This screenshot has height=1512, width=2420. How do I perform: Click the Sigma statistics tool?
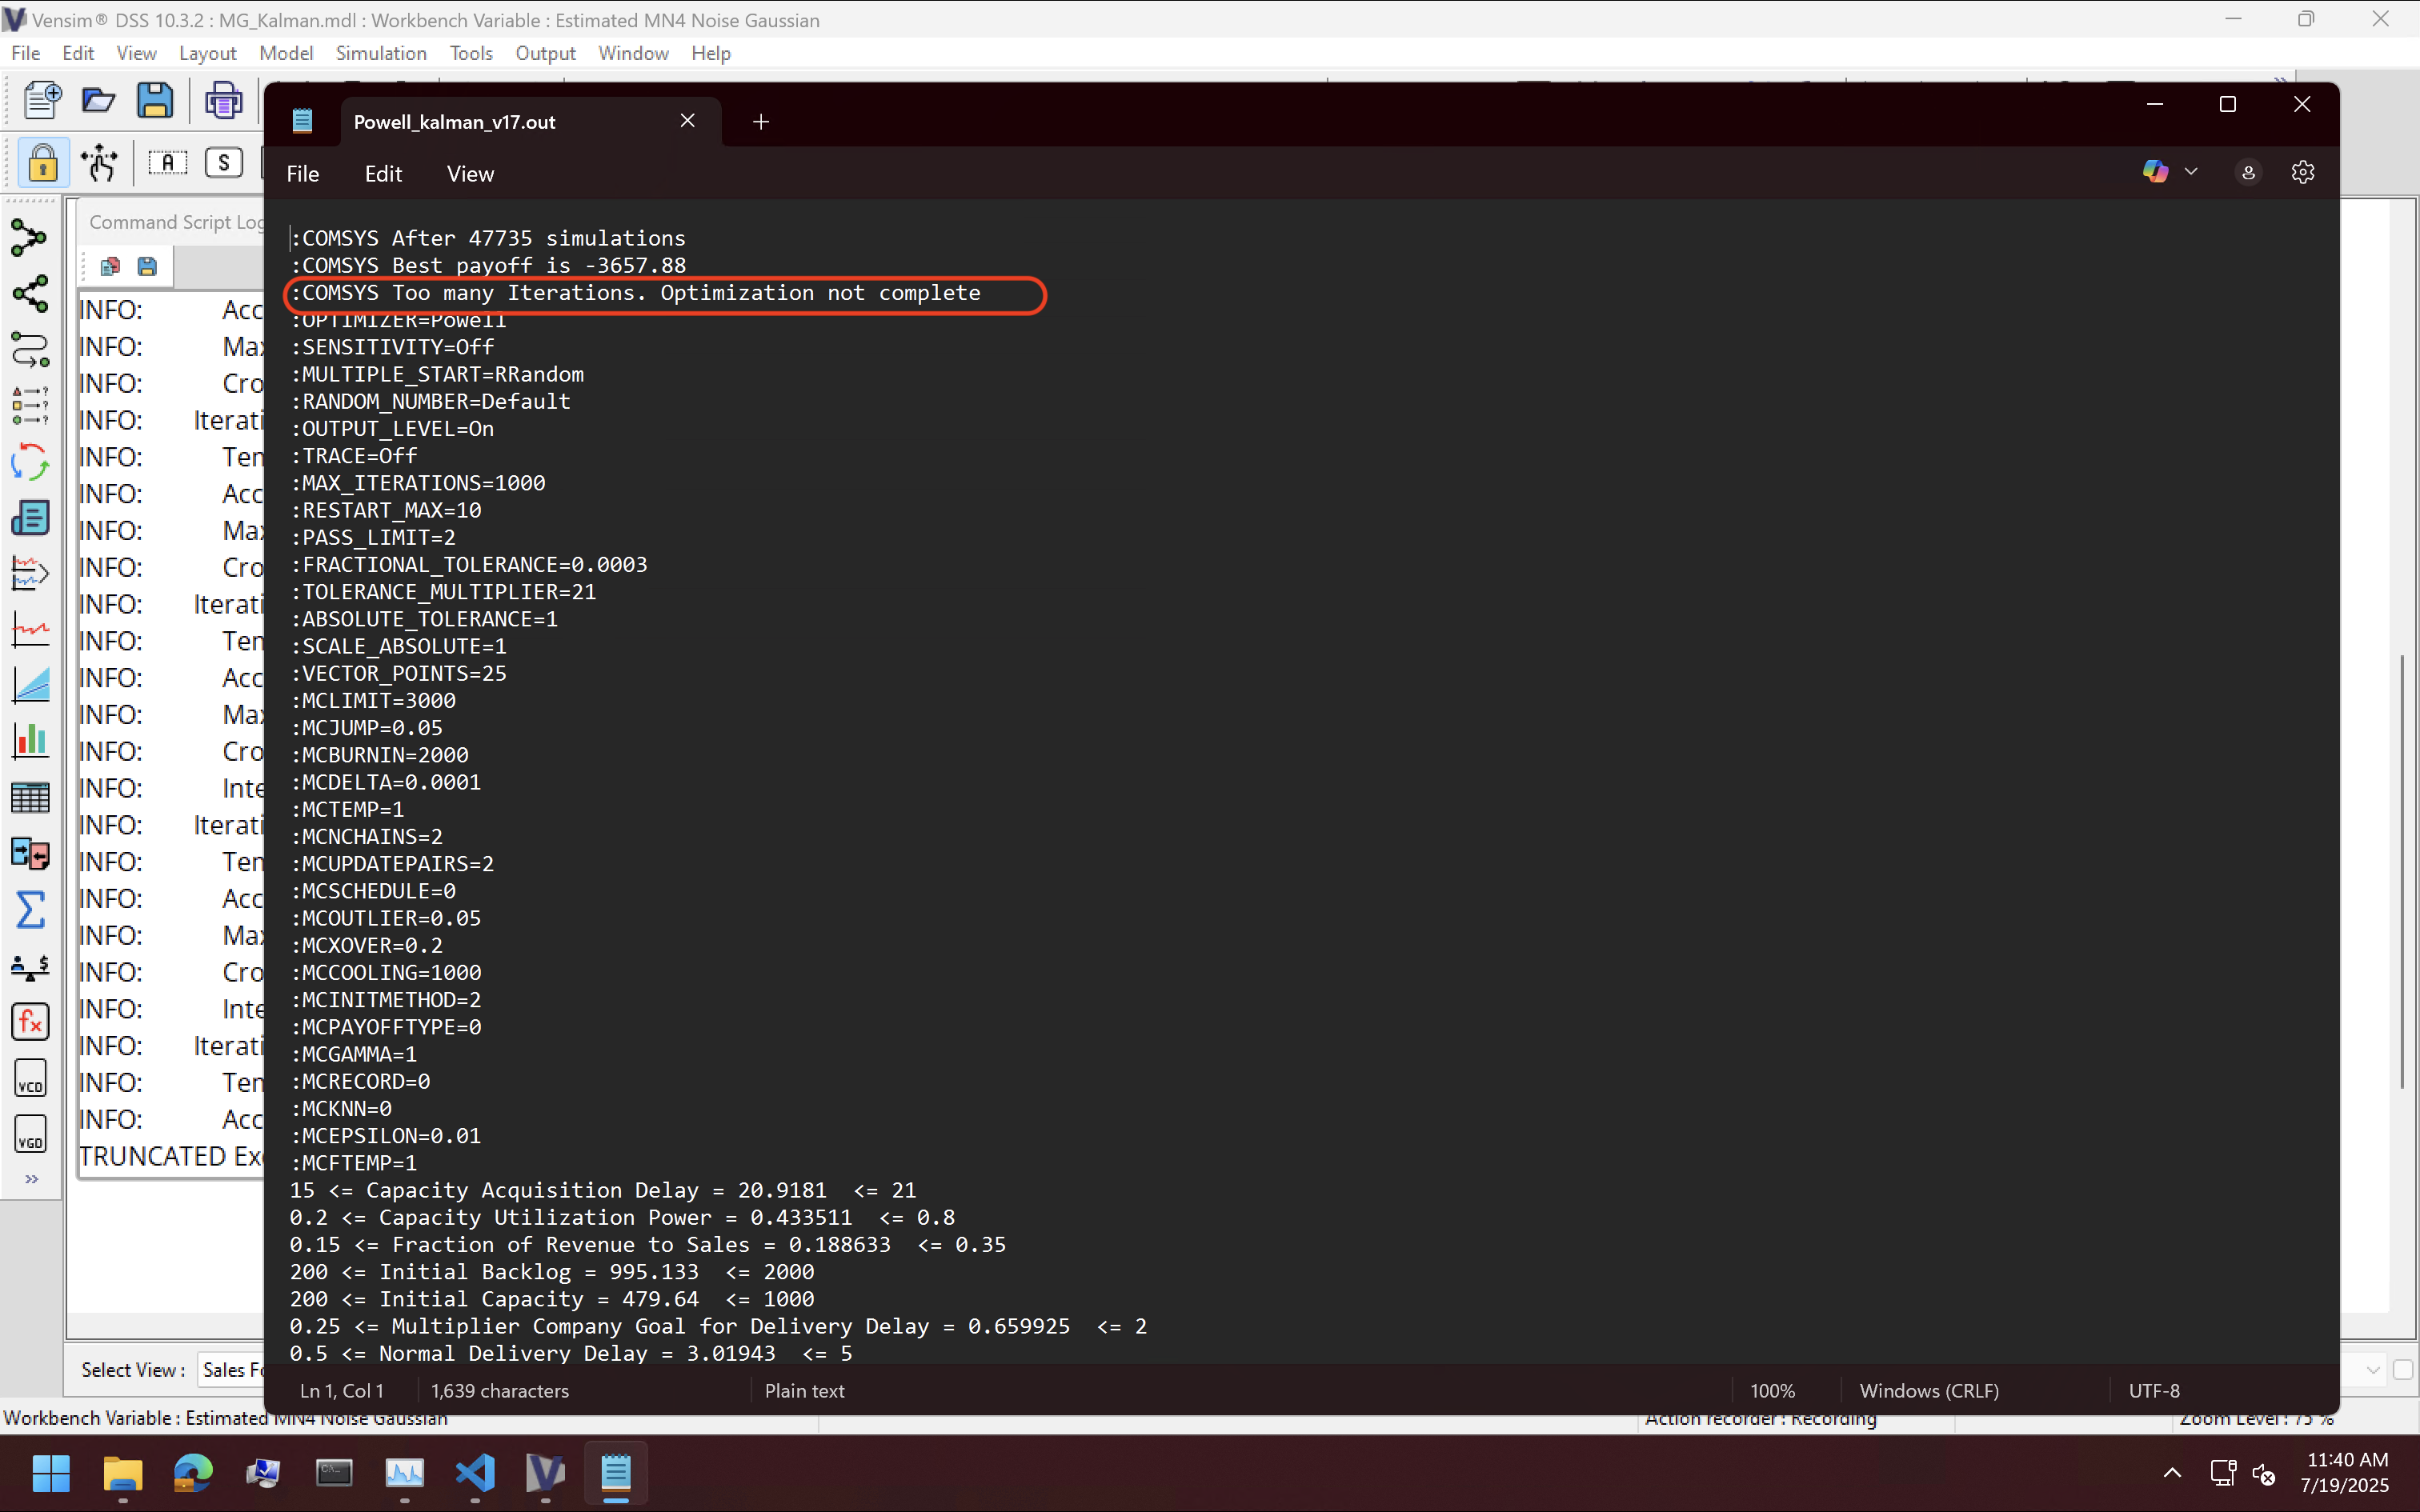30,910
